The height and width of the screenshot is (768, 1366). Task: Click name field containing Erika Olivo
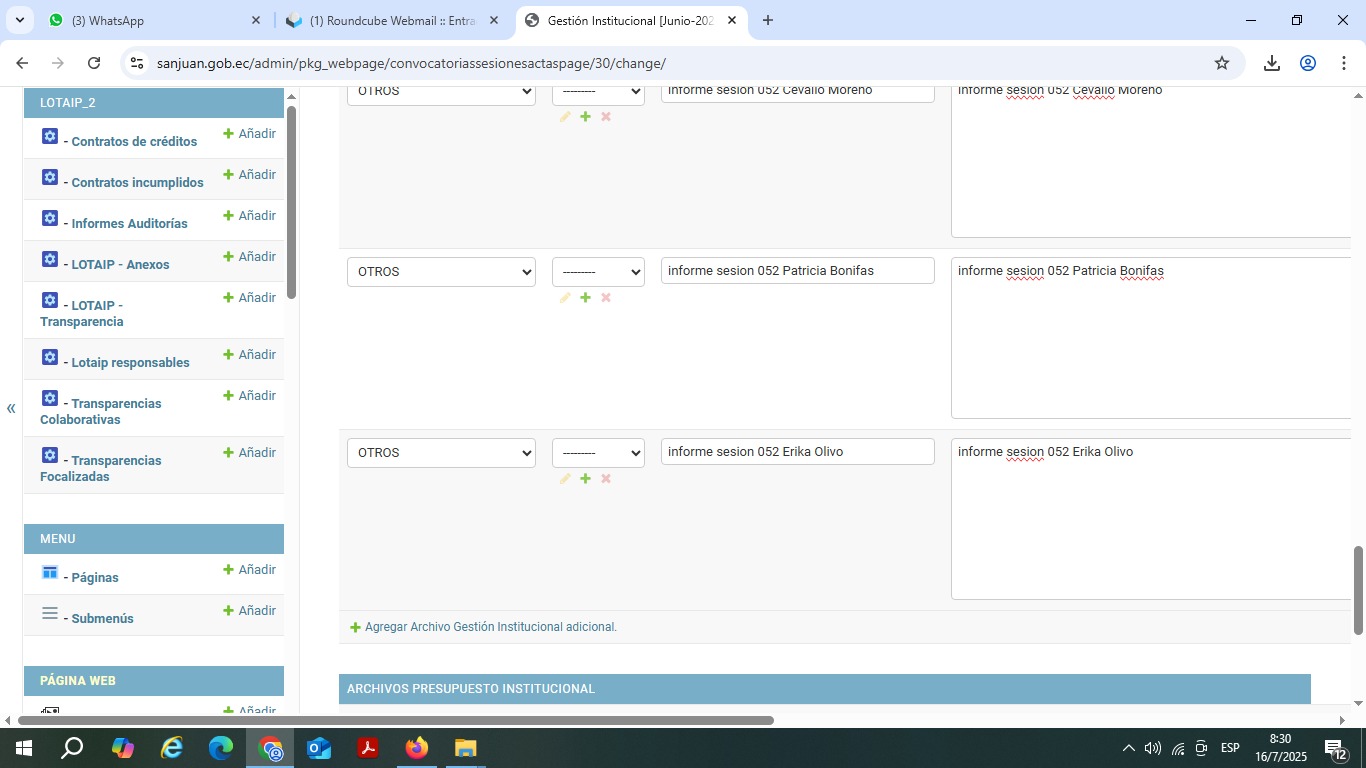point(797,452)
